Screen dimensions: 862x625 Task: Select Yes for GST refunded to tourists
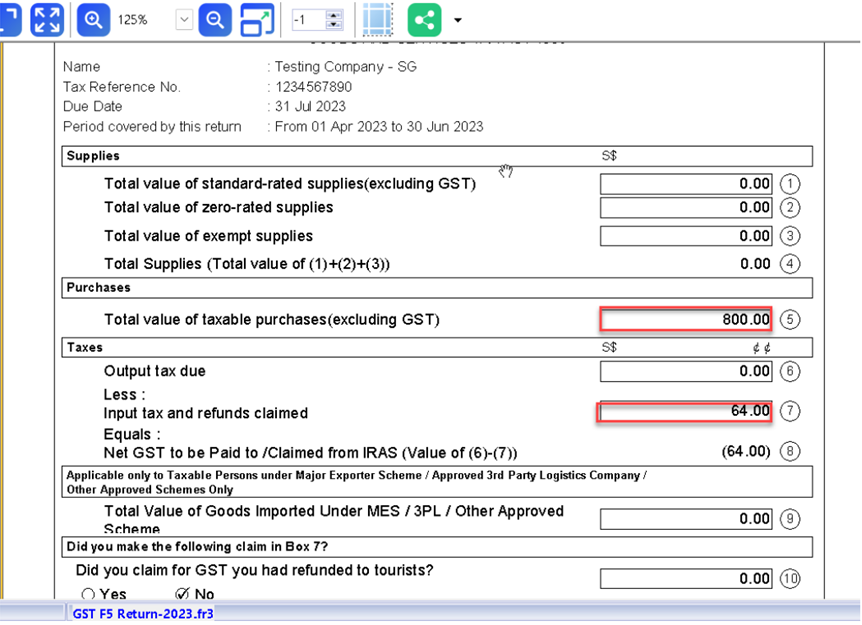pyautogui.click(x=87, y=594)
